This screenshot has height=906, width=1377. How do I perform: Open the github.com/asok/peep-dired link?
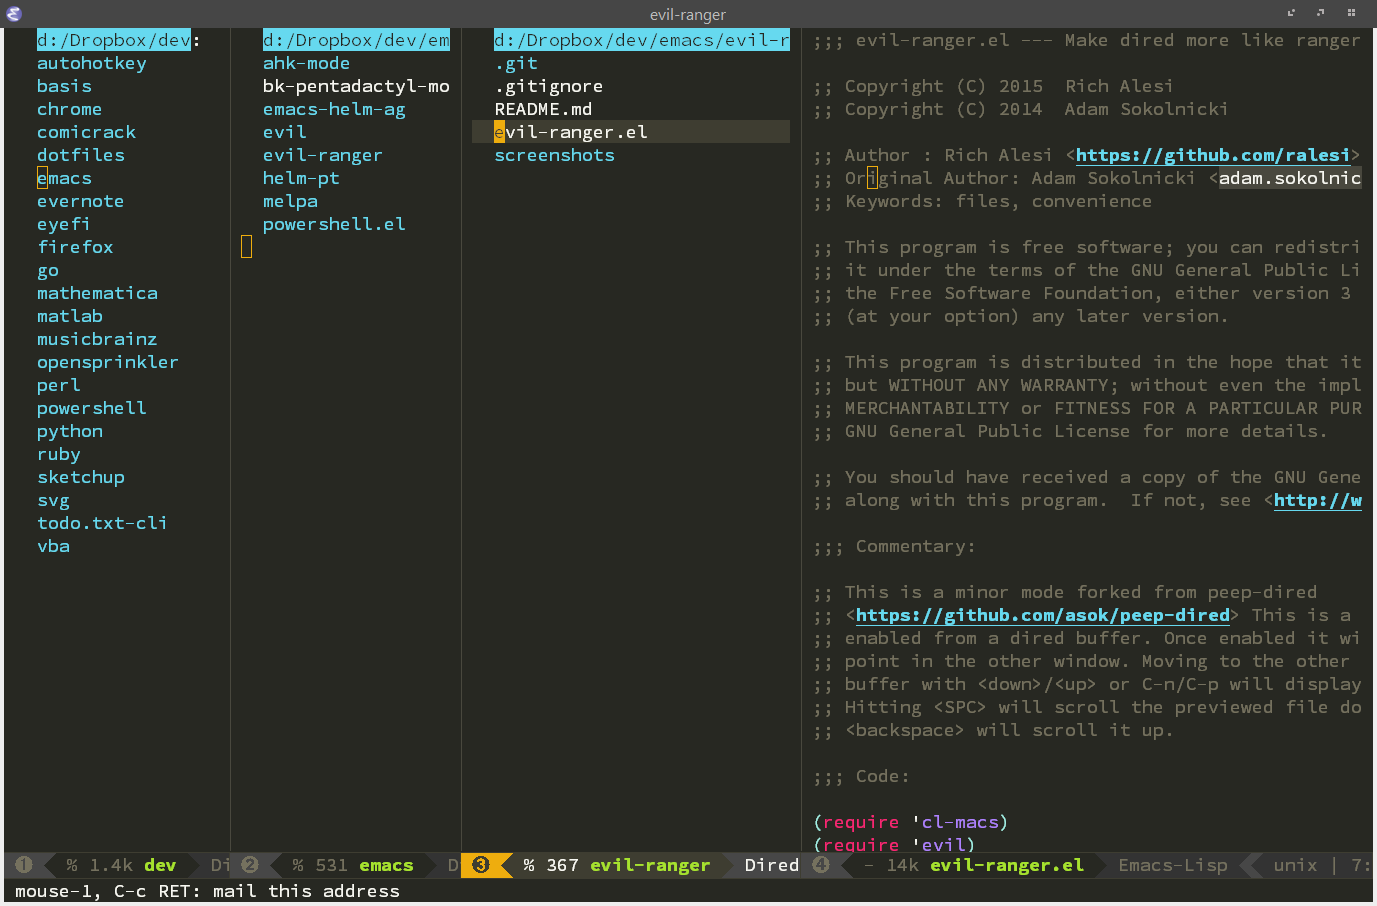1042,615
